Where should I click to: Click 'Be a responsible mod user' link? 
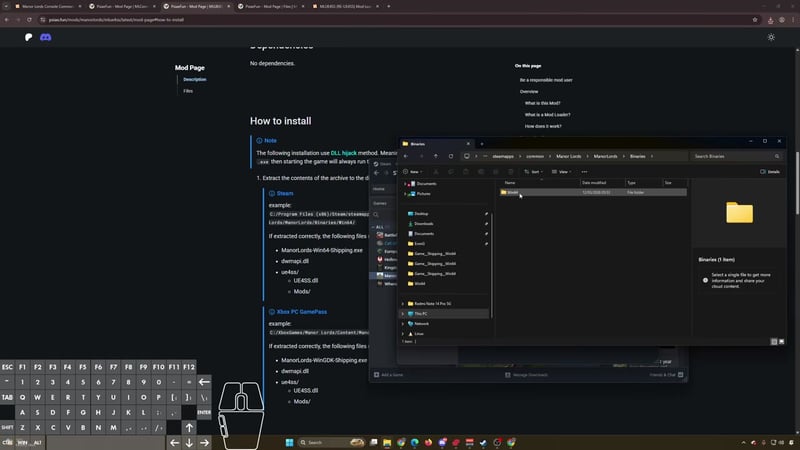pyautogui.click(x=546, y=80)
